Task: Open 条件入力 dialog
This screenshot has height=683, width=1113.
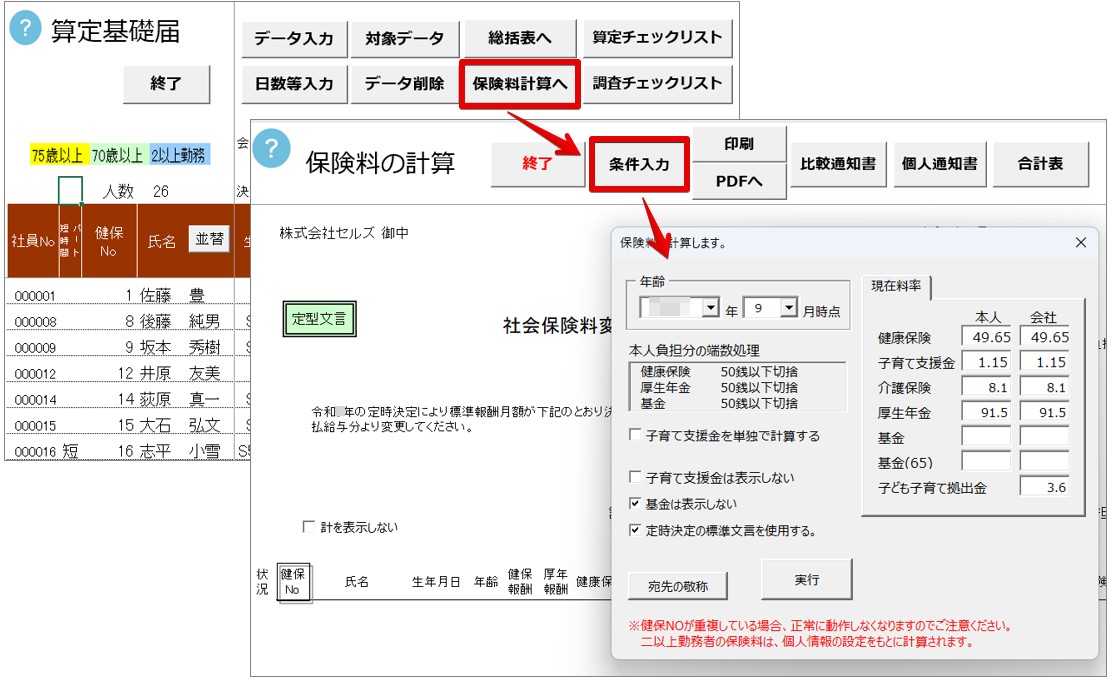Action: (640, 165)
